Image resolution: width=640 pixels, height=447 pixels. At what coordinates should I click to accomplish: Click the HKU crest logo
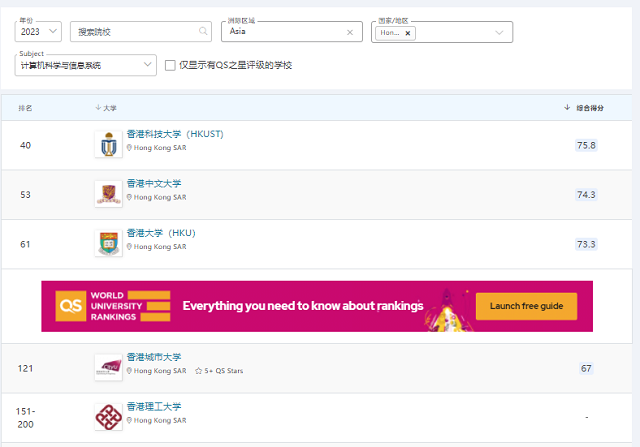click(109, 243)
